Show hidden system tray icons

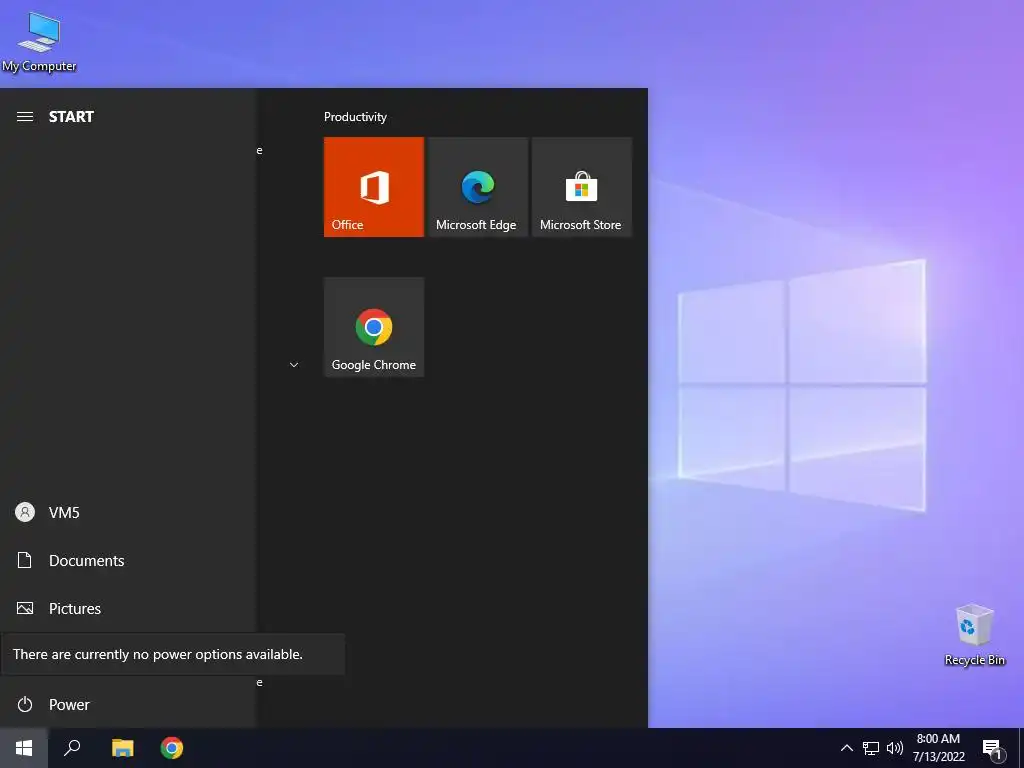tap(846, 748)
